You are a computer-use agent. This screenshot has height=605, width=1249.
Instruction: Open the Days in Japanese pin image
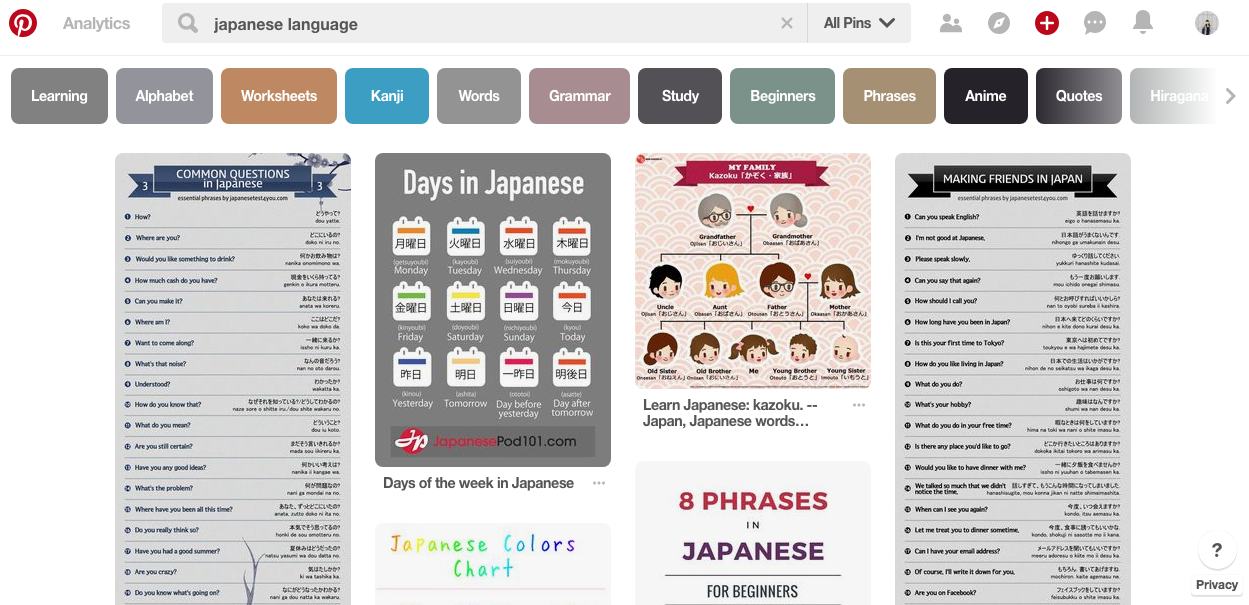(x=493, y=310)
